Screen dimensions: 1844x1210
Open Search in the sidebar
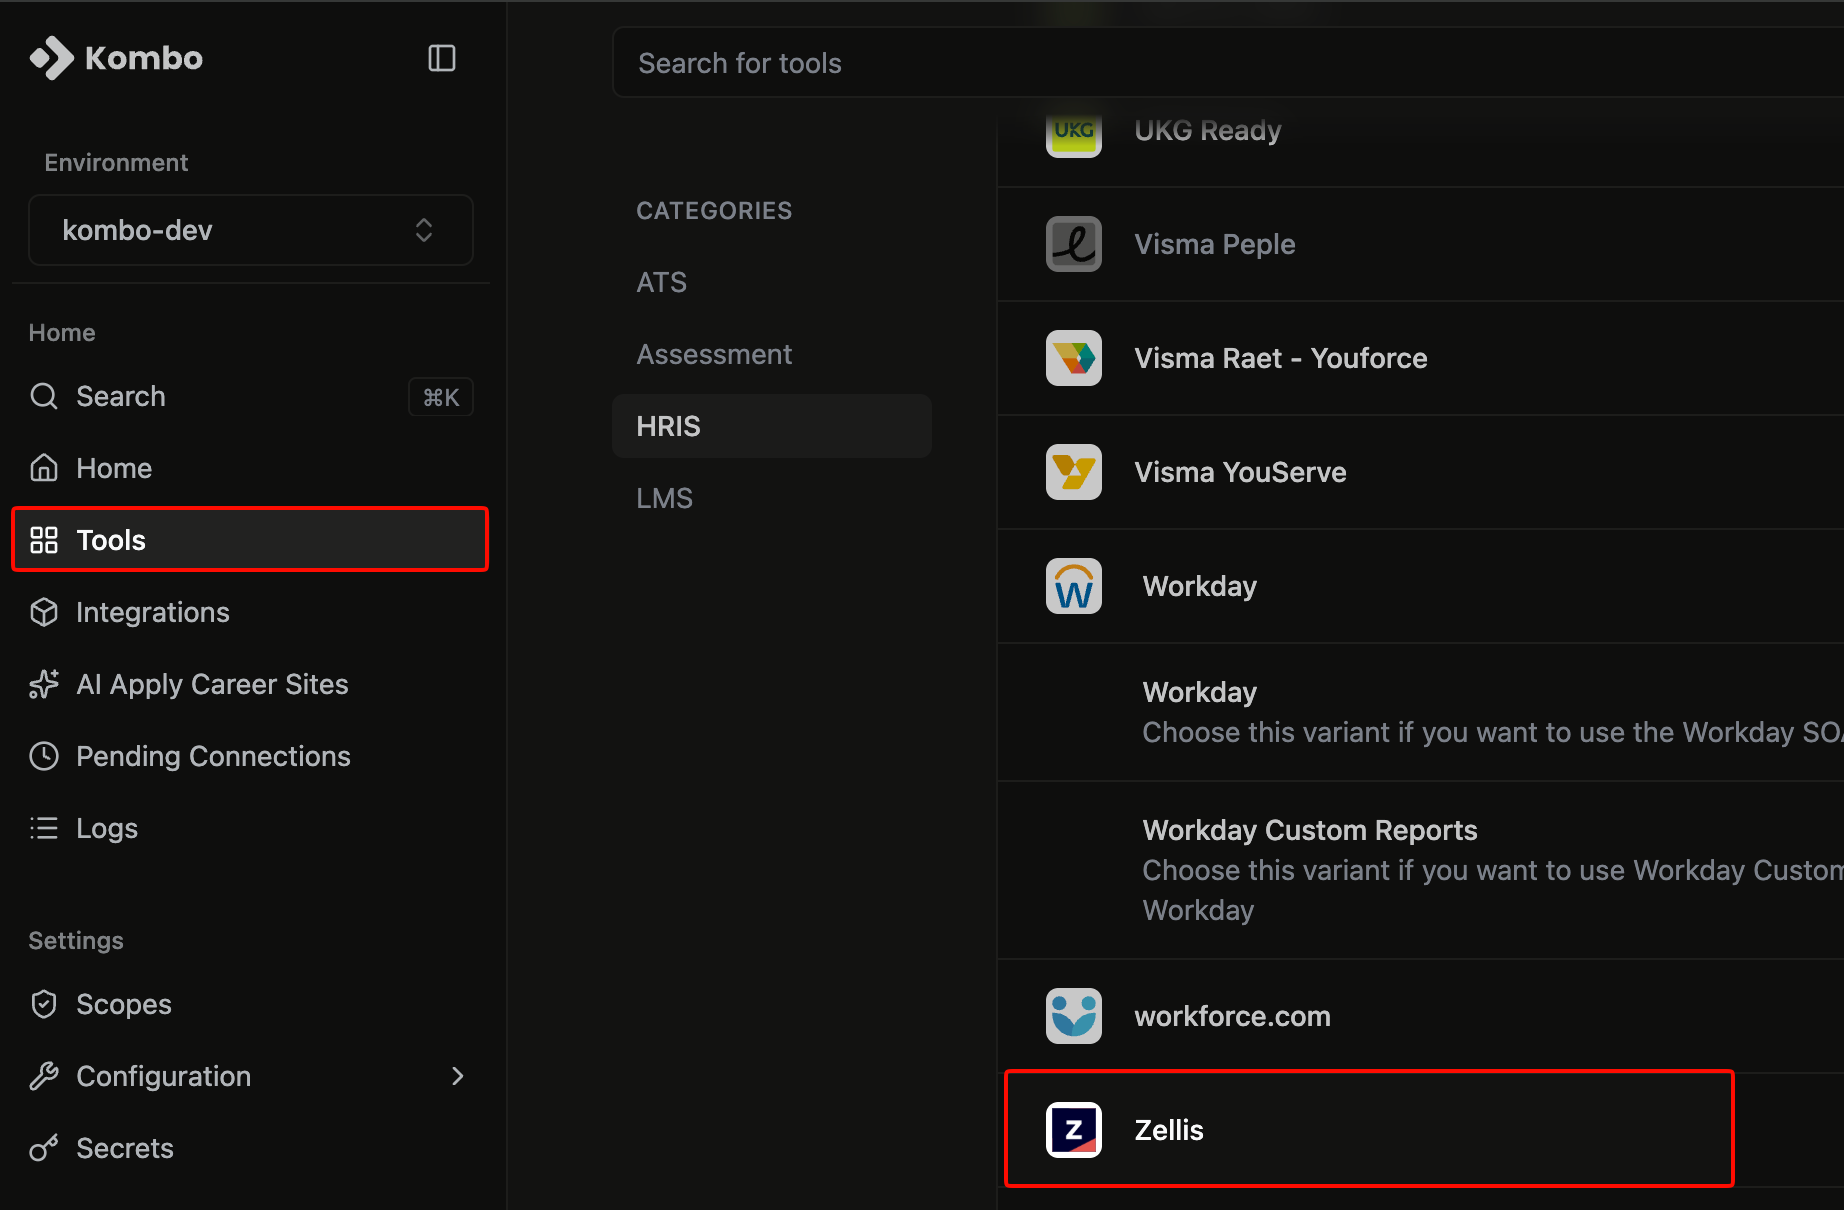click(x=250, y=396)
